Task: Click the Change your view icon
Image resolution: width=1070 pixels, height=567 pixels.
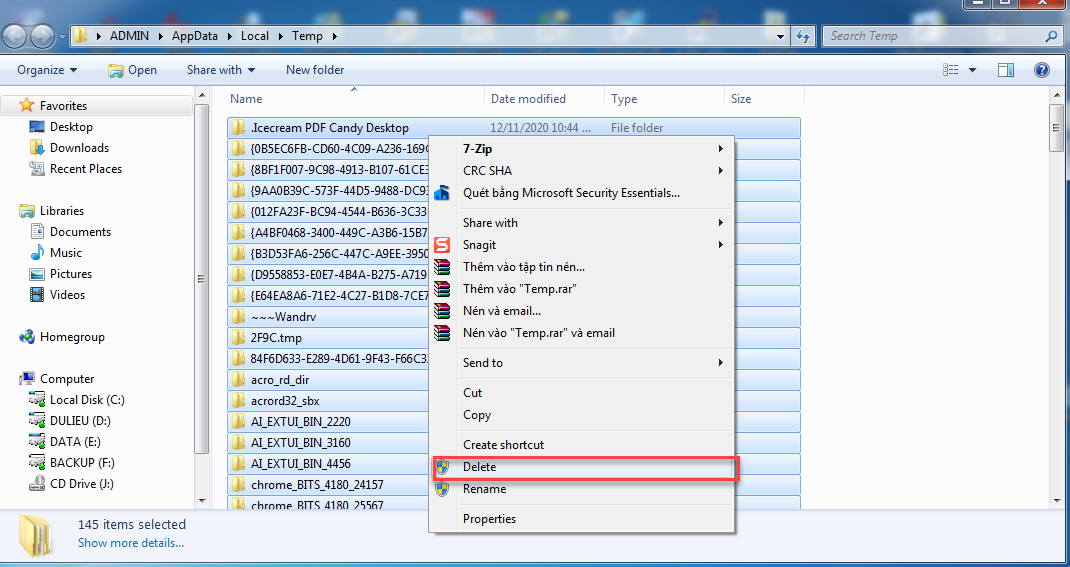Action: pyautogui.click(x=951, y=70)
